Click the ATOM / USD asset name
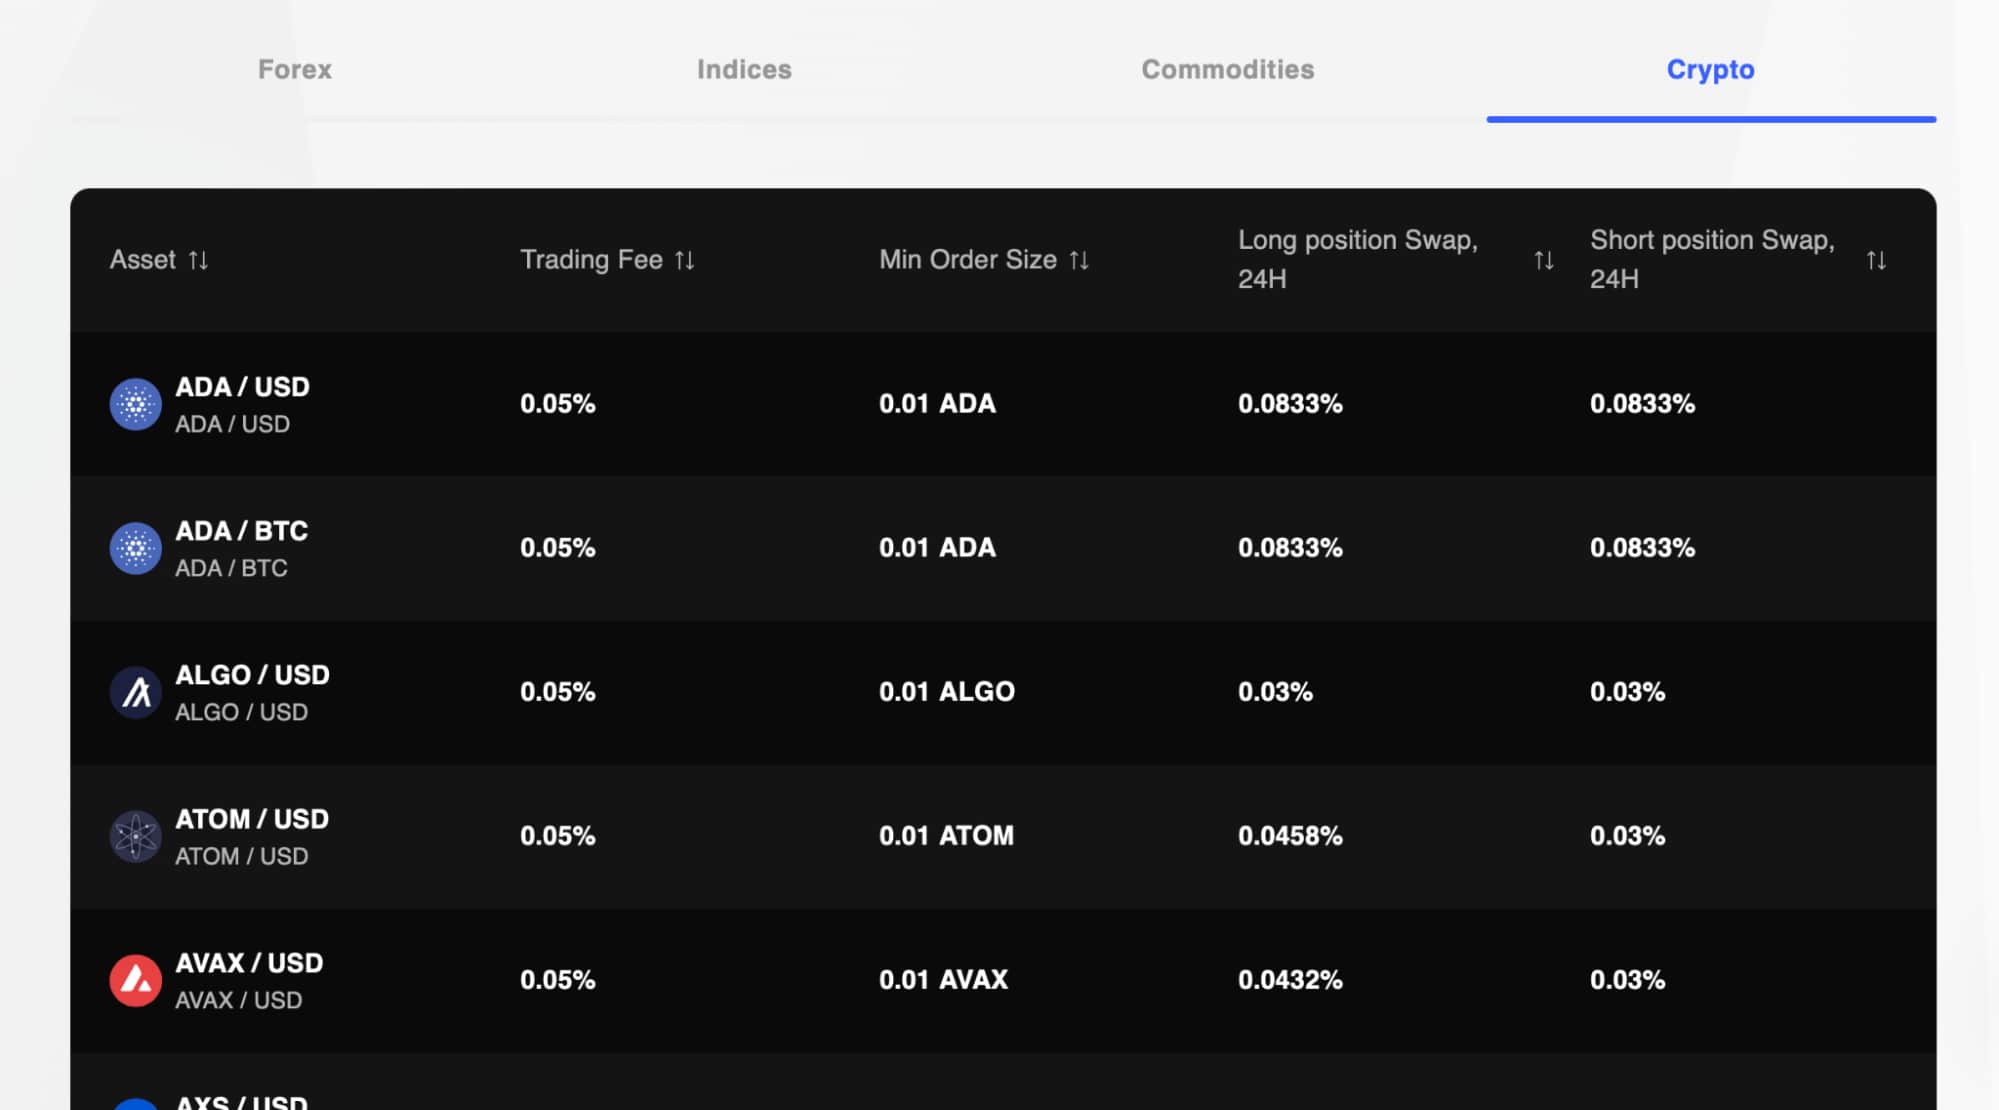The image size is (1999, 1110). (253, 819)
